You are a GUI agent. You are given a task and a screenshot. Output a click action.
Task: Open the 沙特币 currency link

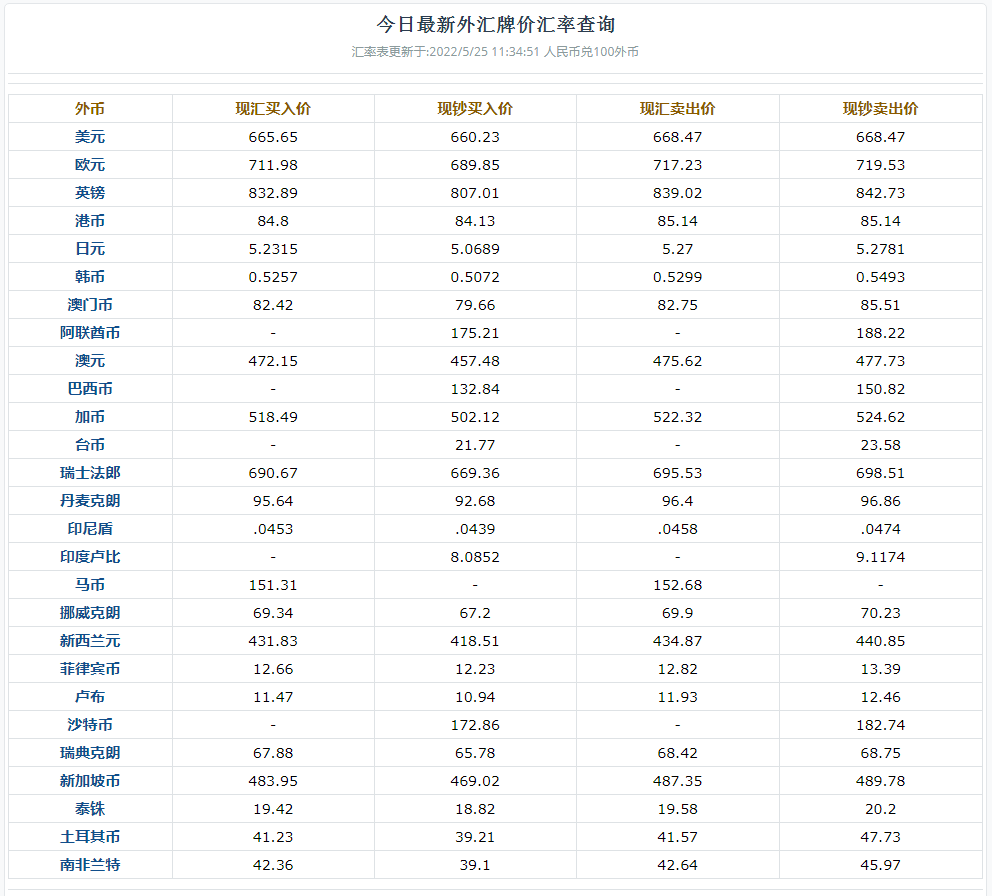tap(90, 725)
